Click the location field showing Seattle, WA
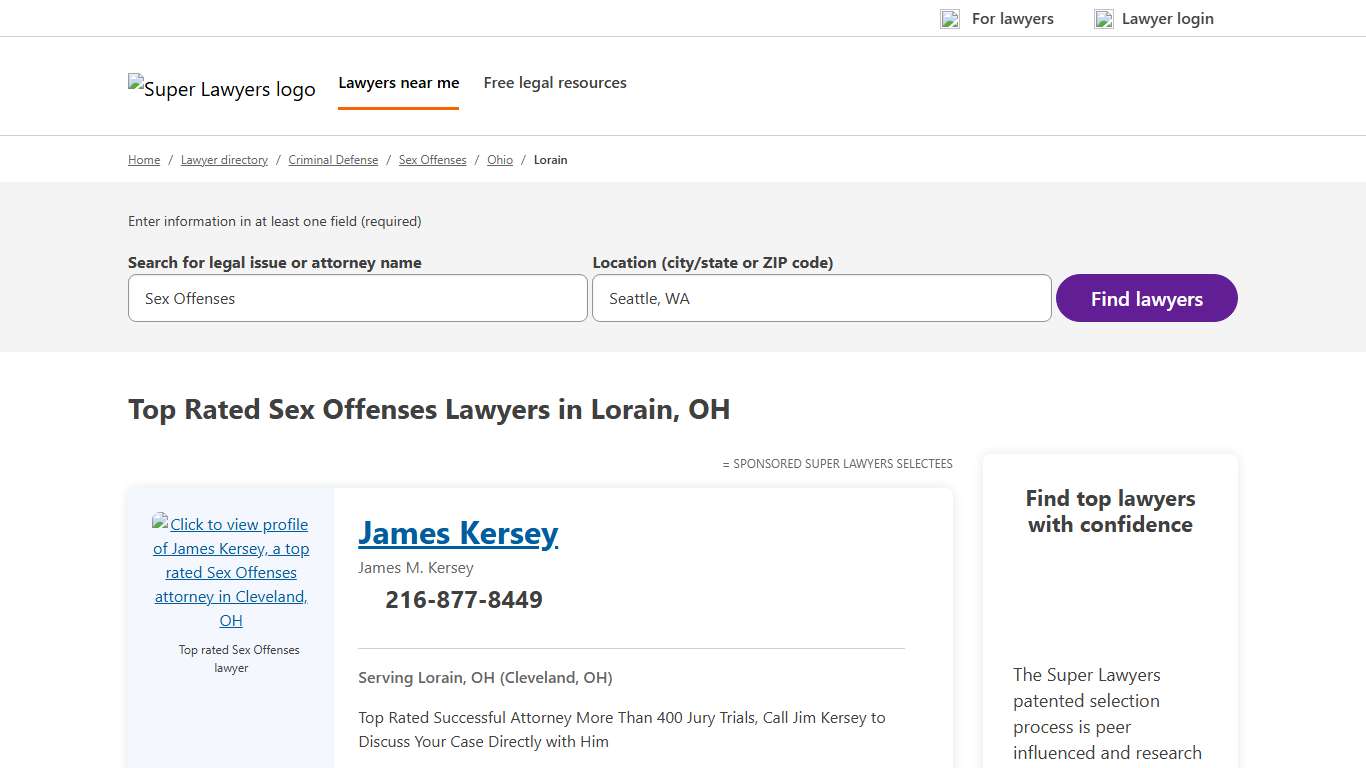The width and height of the screenshot is (1366, 768). (820, 298)
